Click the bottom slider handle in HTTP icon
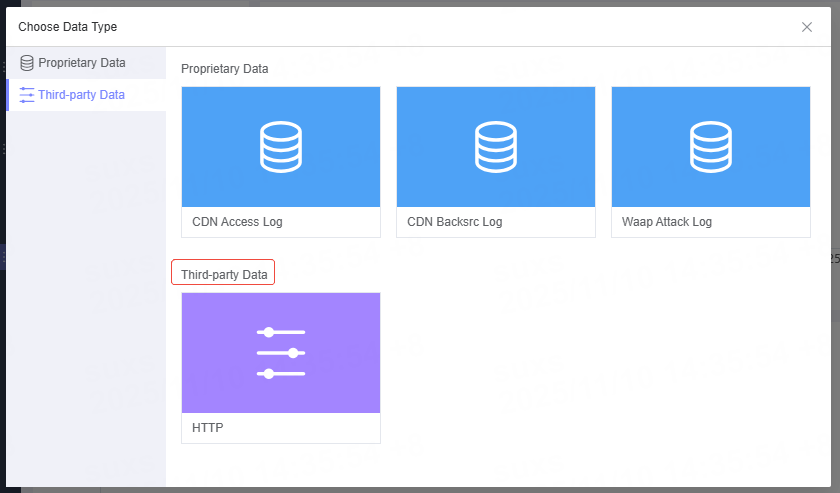840x493 pixels. [x=268, y=373]
